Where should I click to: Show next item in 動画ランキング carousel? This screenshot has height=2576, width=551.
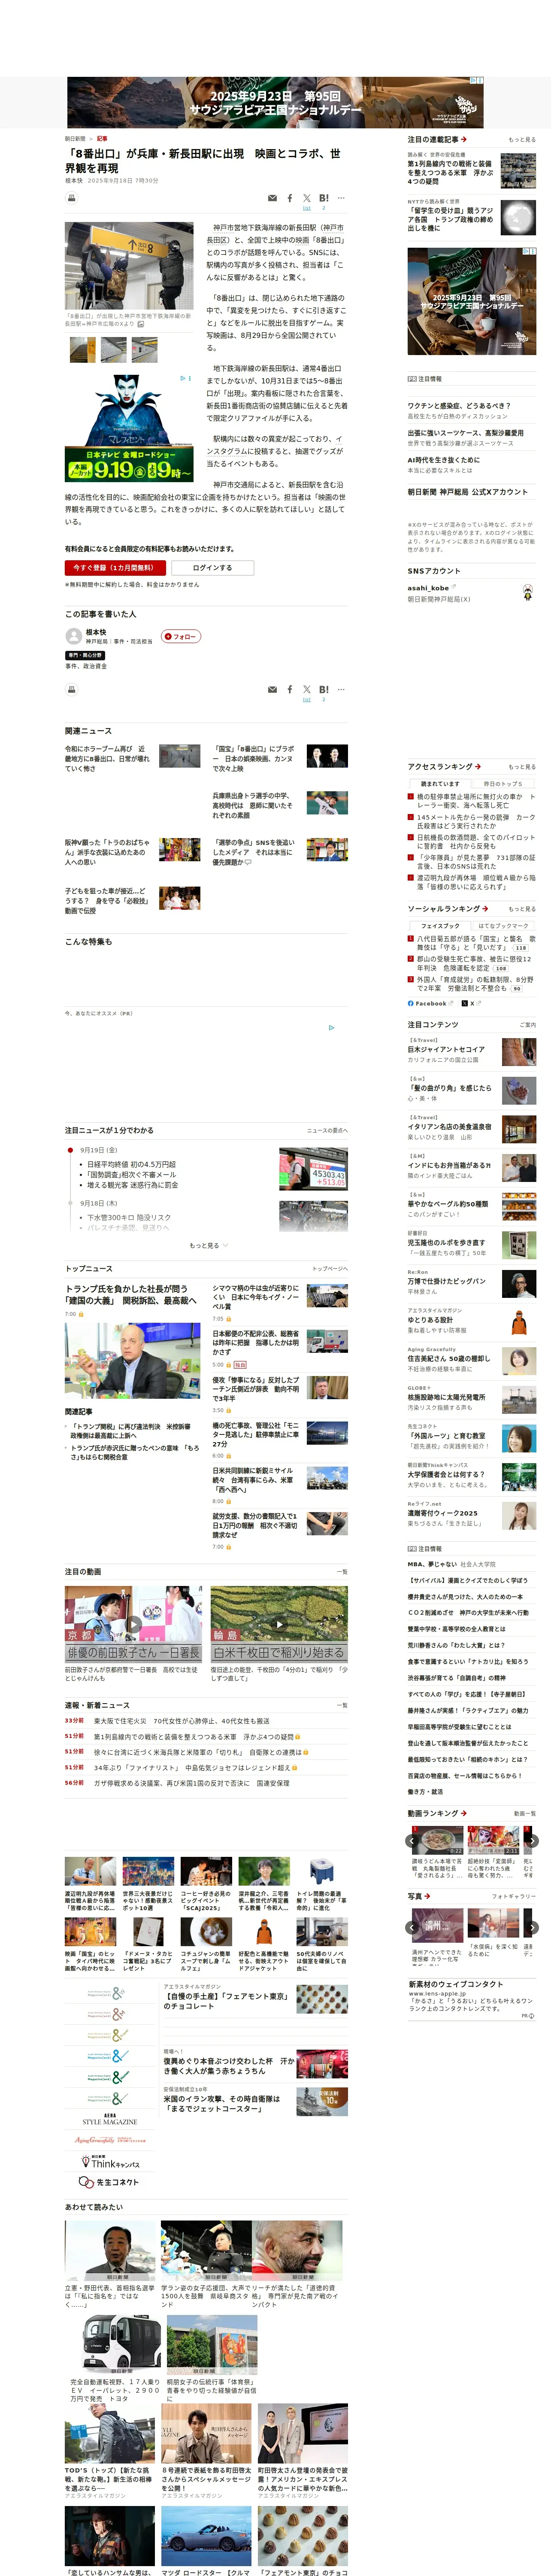tap(532, 1840)
